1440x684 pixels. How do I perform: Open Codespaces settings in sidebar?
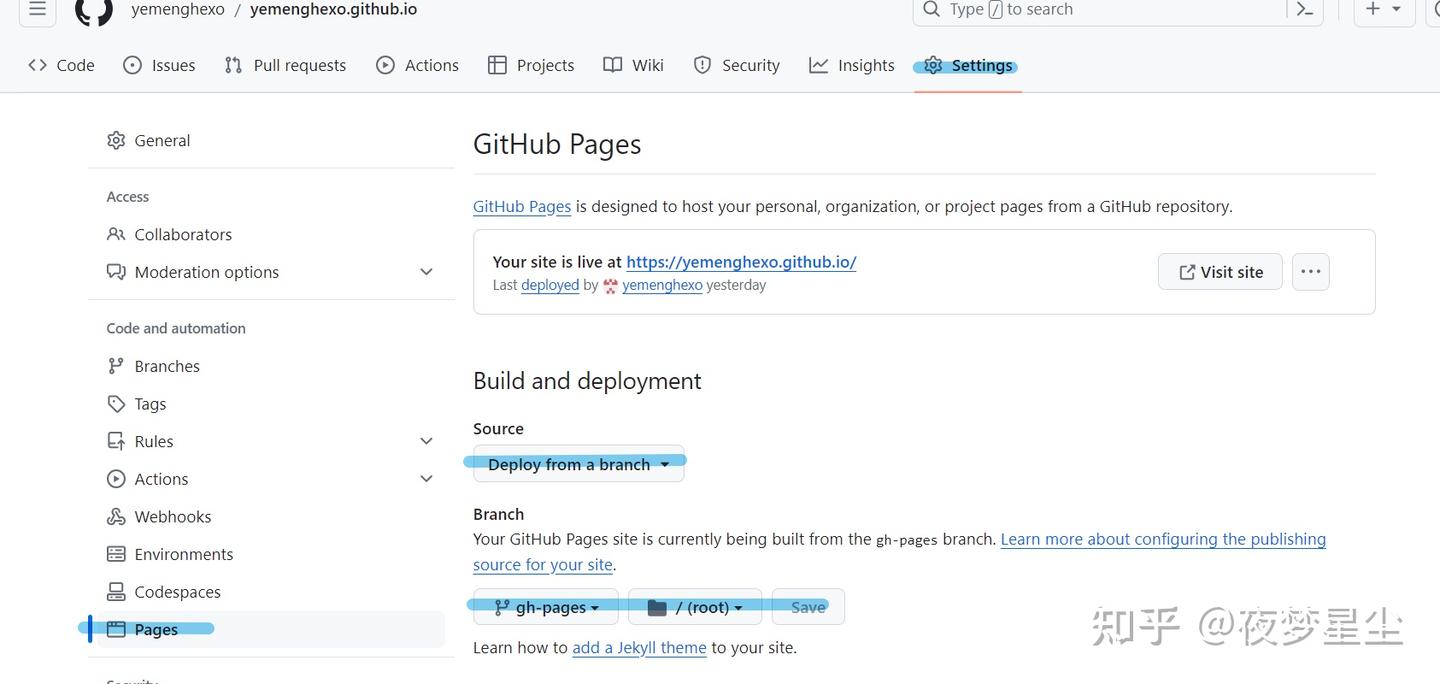(x=177, y=592)
